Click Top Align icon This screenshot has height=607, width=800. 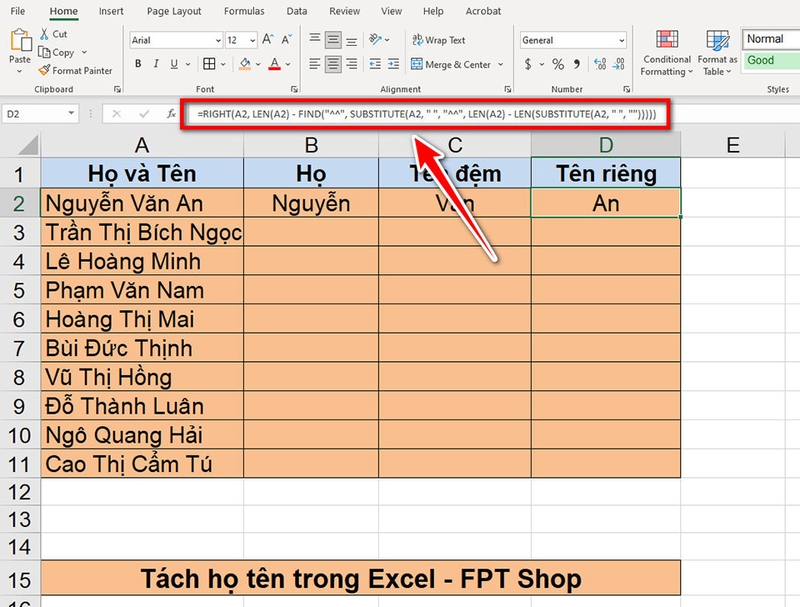coord(315,39)
